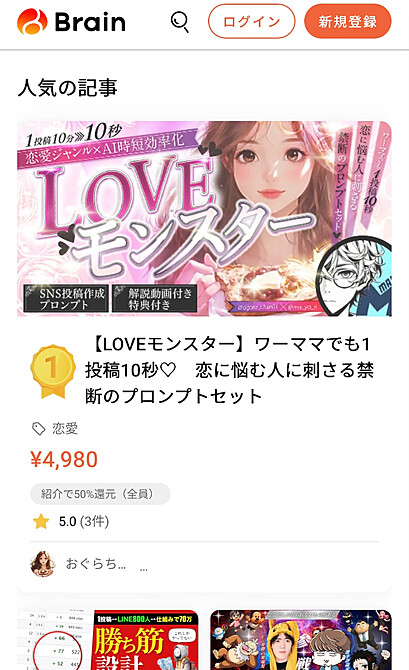Open the LOVEモンスター banner thumbnail
Screen dimensions: 409x670
coord(204,219)
